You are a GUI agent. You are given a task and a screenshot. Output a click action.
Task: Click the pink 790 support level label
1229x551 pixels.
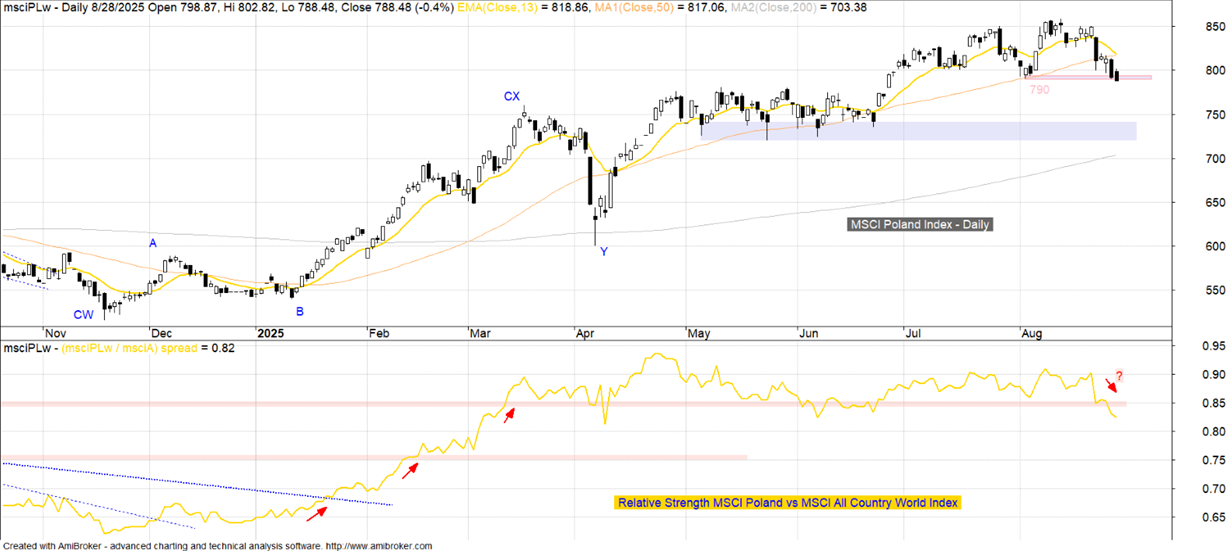coord(1039,90)
